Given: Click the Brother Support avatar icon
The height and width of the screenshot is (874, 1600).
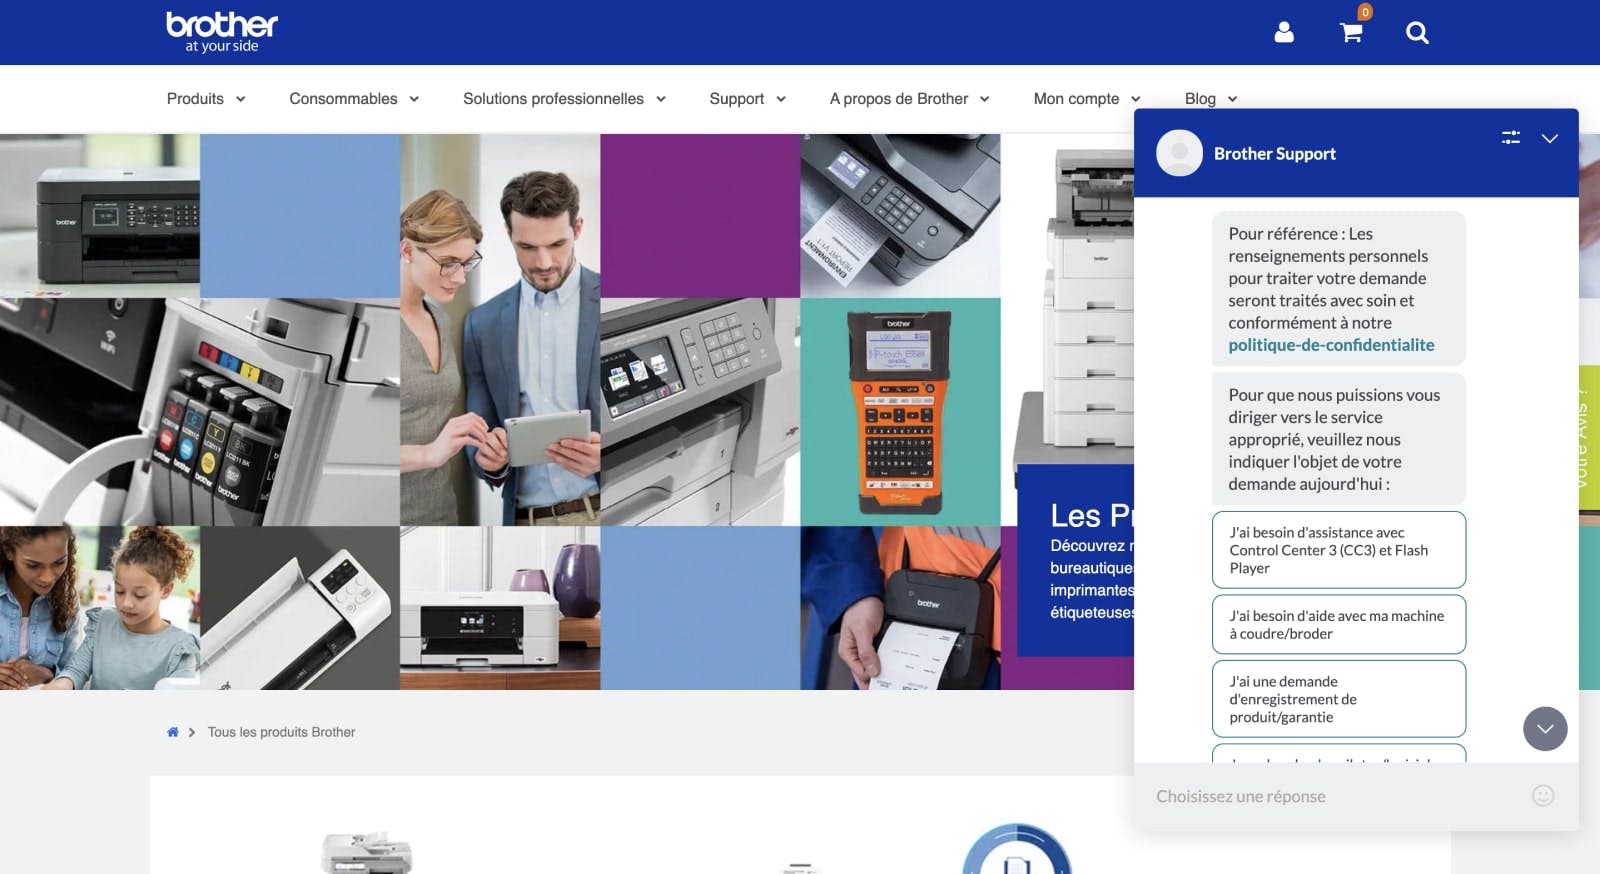Looking at the screenshot, I should pos(1179,153).
